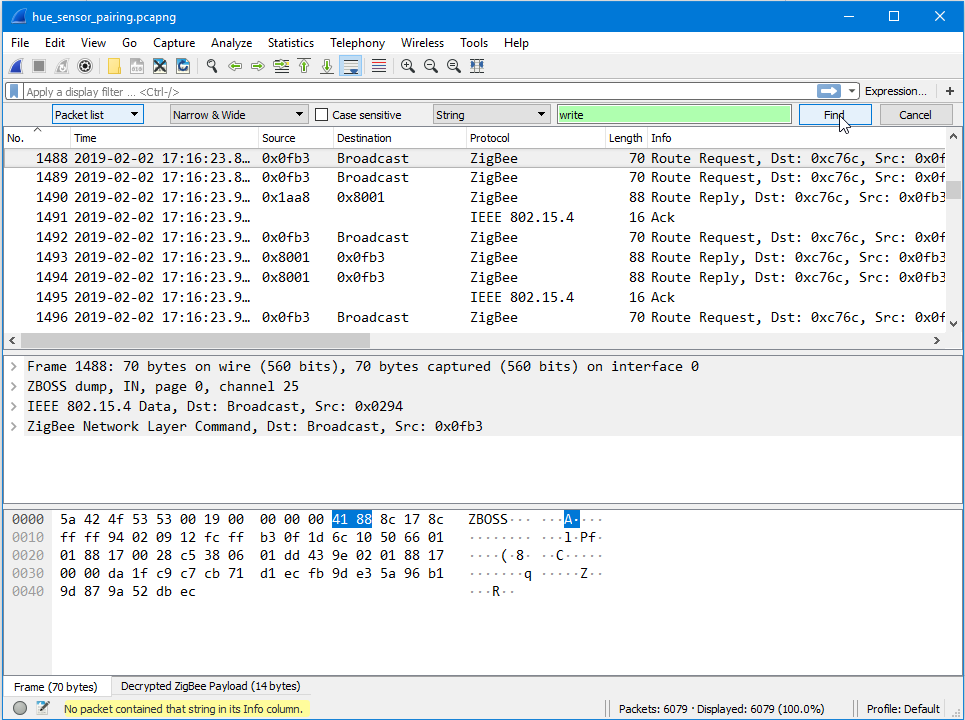This screenshot has height=720, width=965.
Task: Open the display filter history dropdown arrow
Action: 852,91
